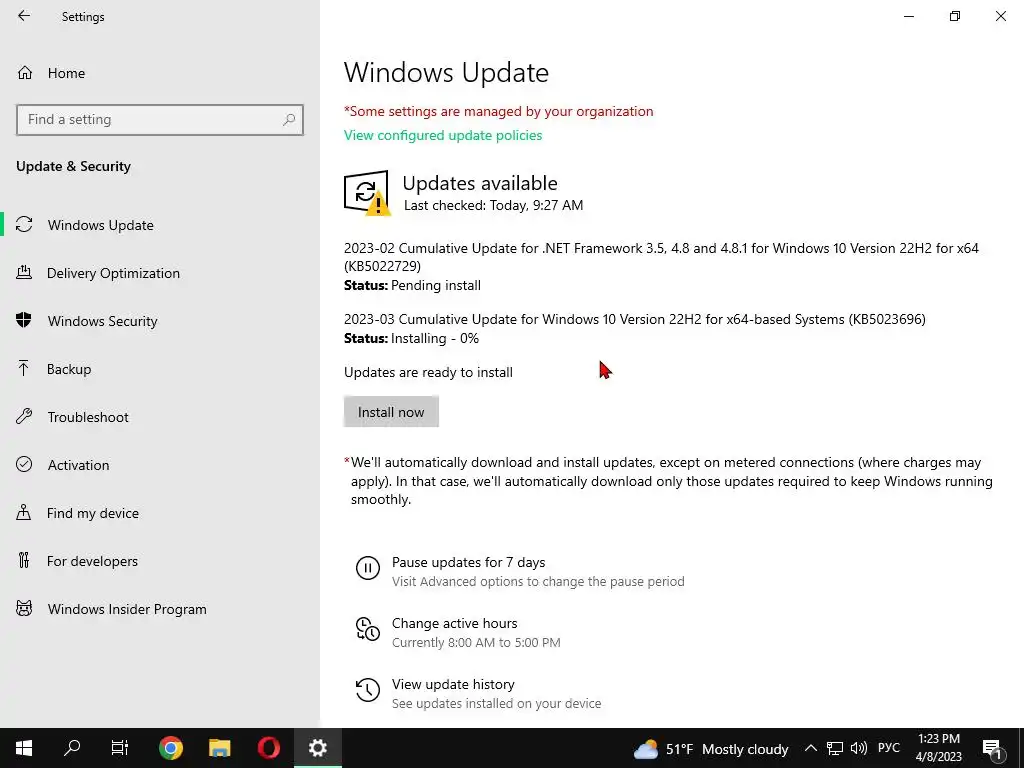Image resolution: width=1024 pixels, height=768 pixels.
Task: Click the Home house icon
Action: coord(25,72)
